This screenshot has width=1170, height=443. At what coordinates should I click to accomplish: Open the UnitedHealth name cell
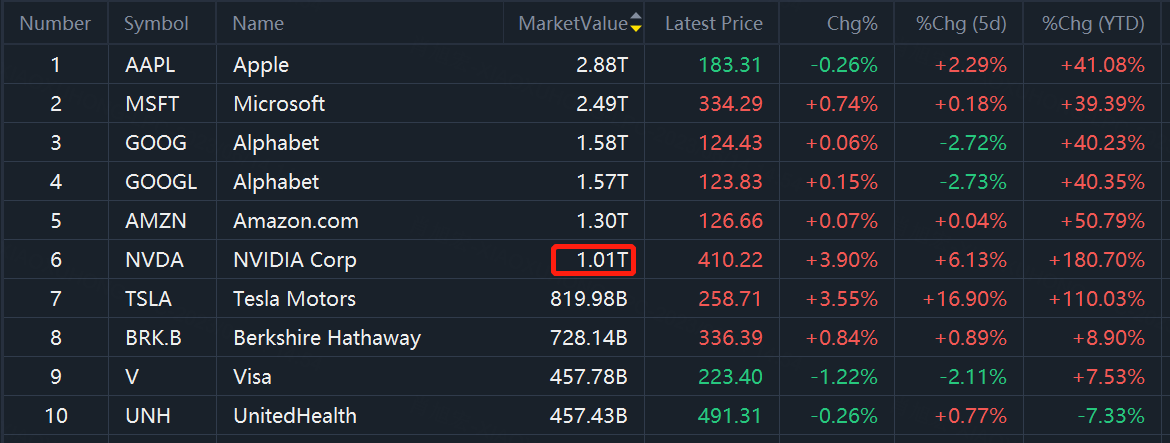[295, 415]
